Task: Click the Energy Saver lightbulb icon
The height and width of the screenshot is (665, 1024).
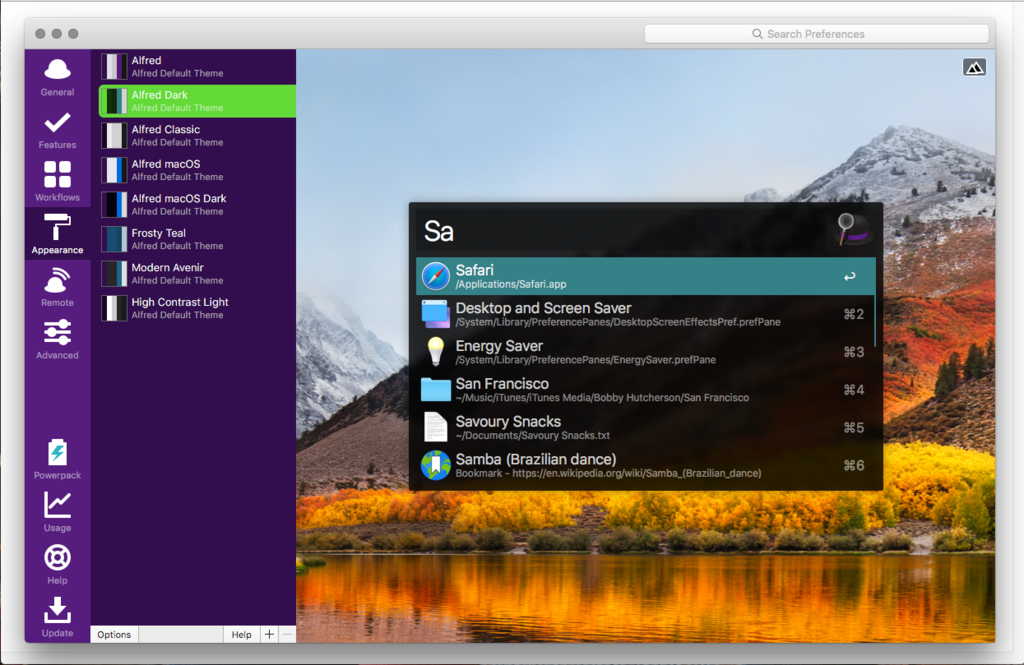Action: (x=436, y=351)
